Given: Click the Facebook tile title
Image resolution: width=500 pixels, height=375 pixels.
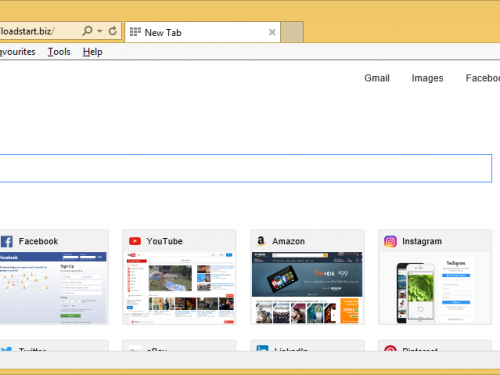Looking at the screenshot, I should [x=38, y=241].
